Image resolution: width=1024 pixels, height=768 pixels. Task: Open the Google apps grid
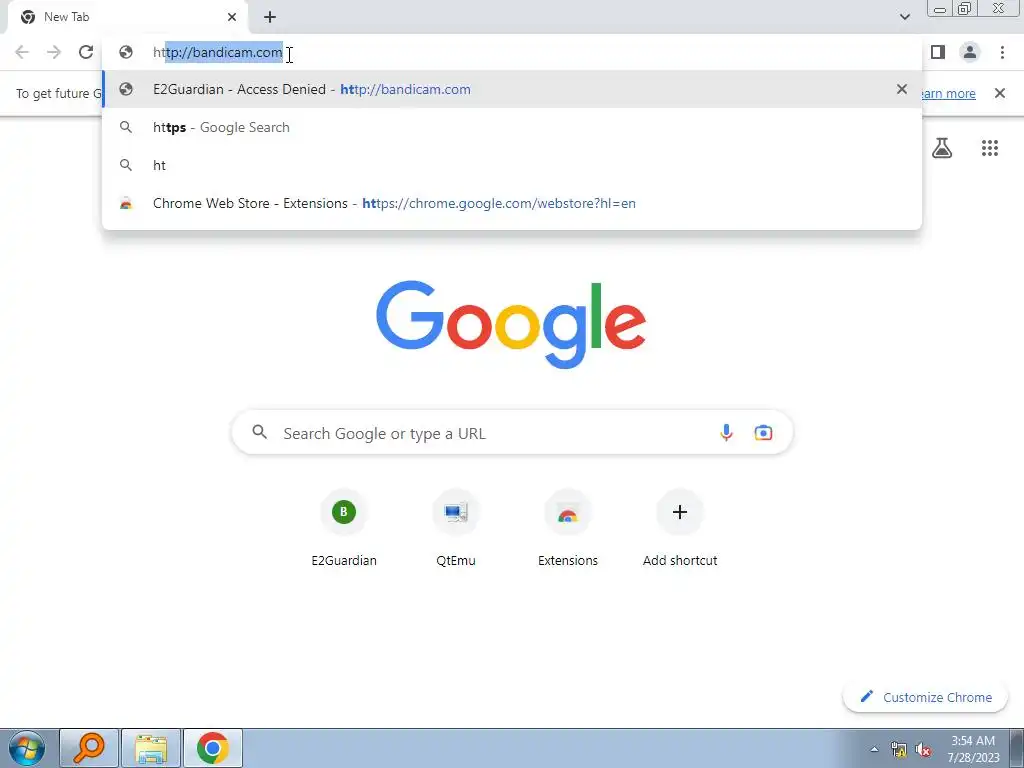[x=990, y=148]
